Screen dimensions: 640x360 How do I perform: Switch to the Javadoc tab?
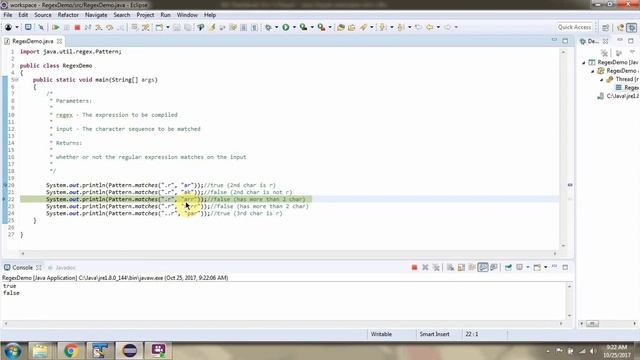click(x=62, y=268)
